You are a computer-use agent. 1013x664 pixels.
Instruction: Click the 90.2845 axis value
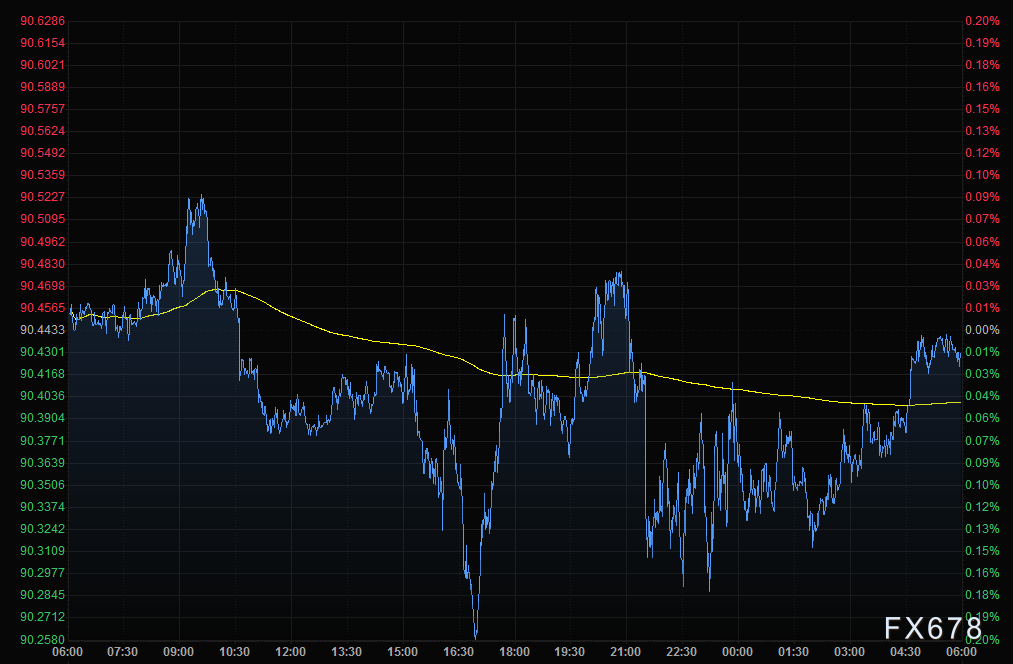coord(43,594)
